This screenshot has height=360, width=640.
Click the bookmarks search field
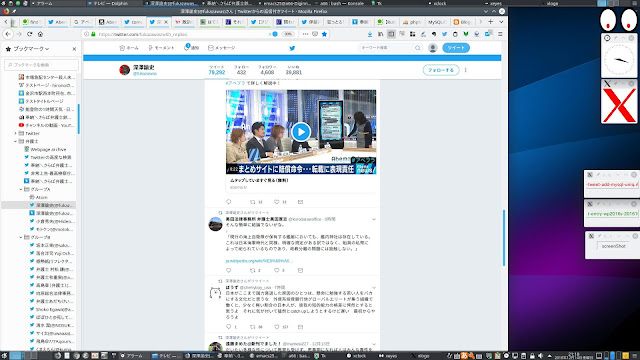pos(41,64)
